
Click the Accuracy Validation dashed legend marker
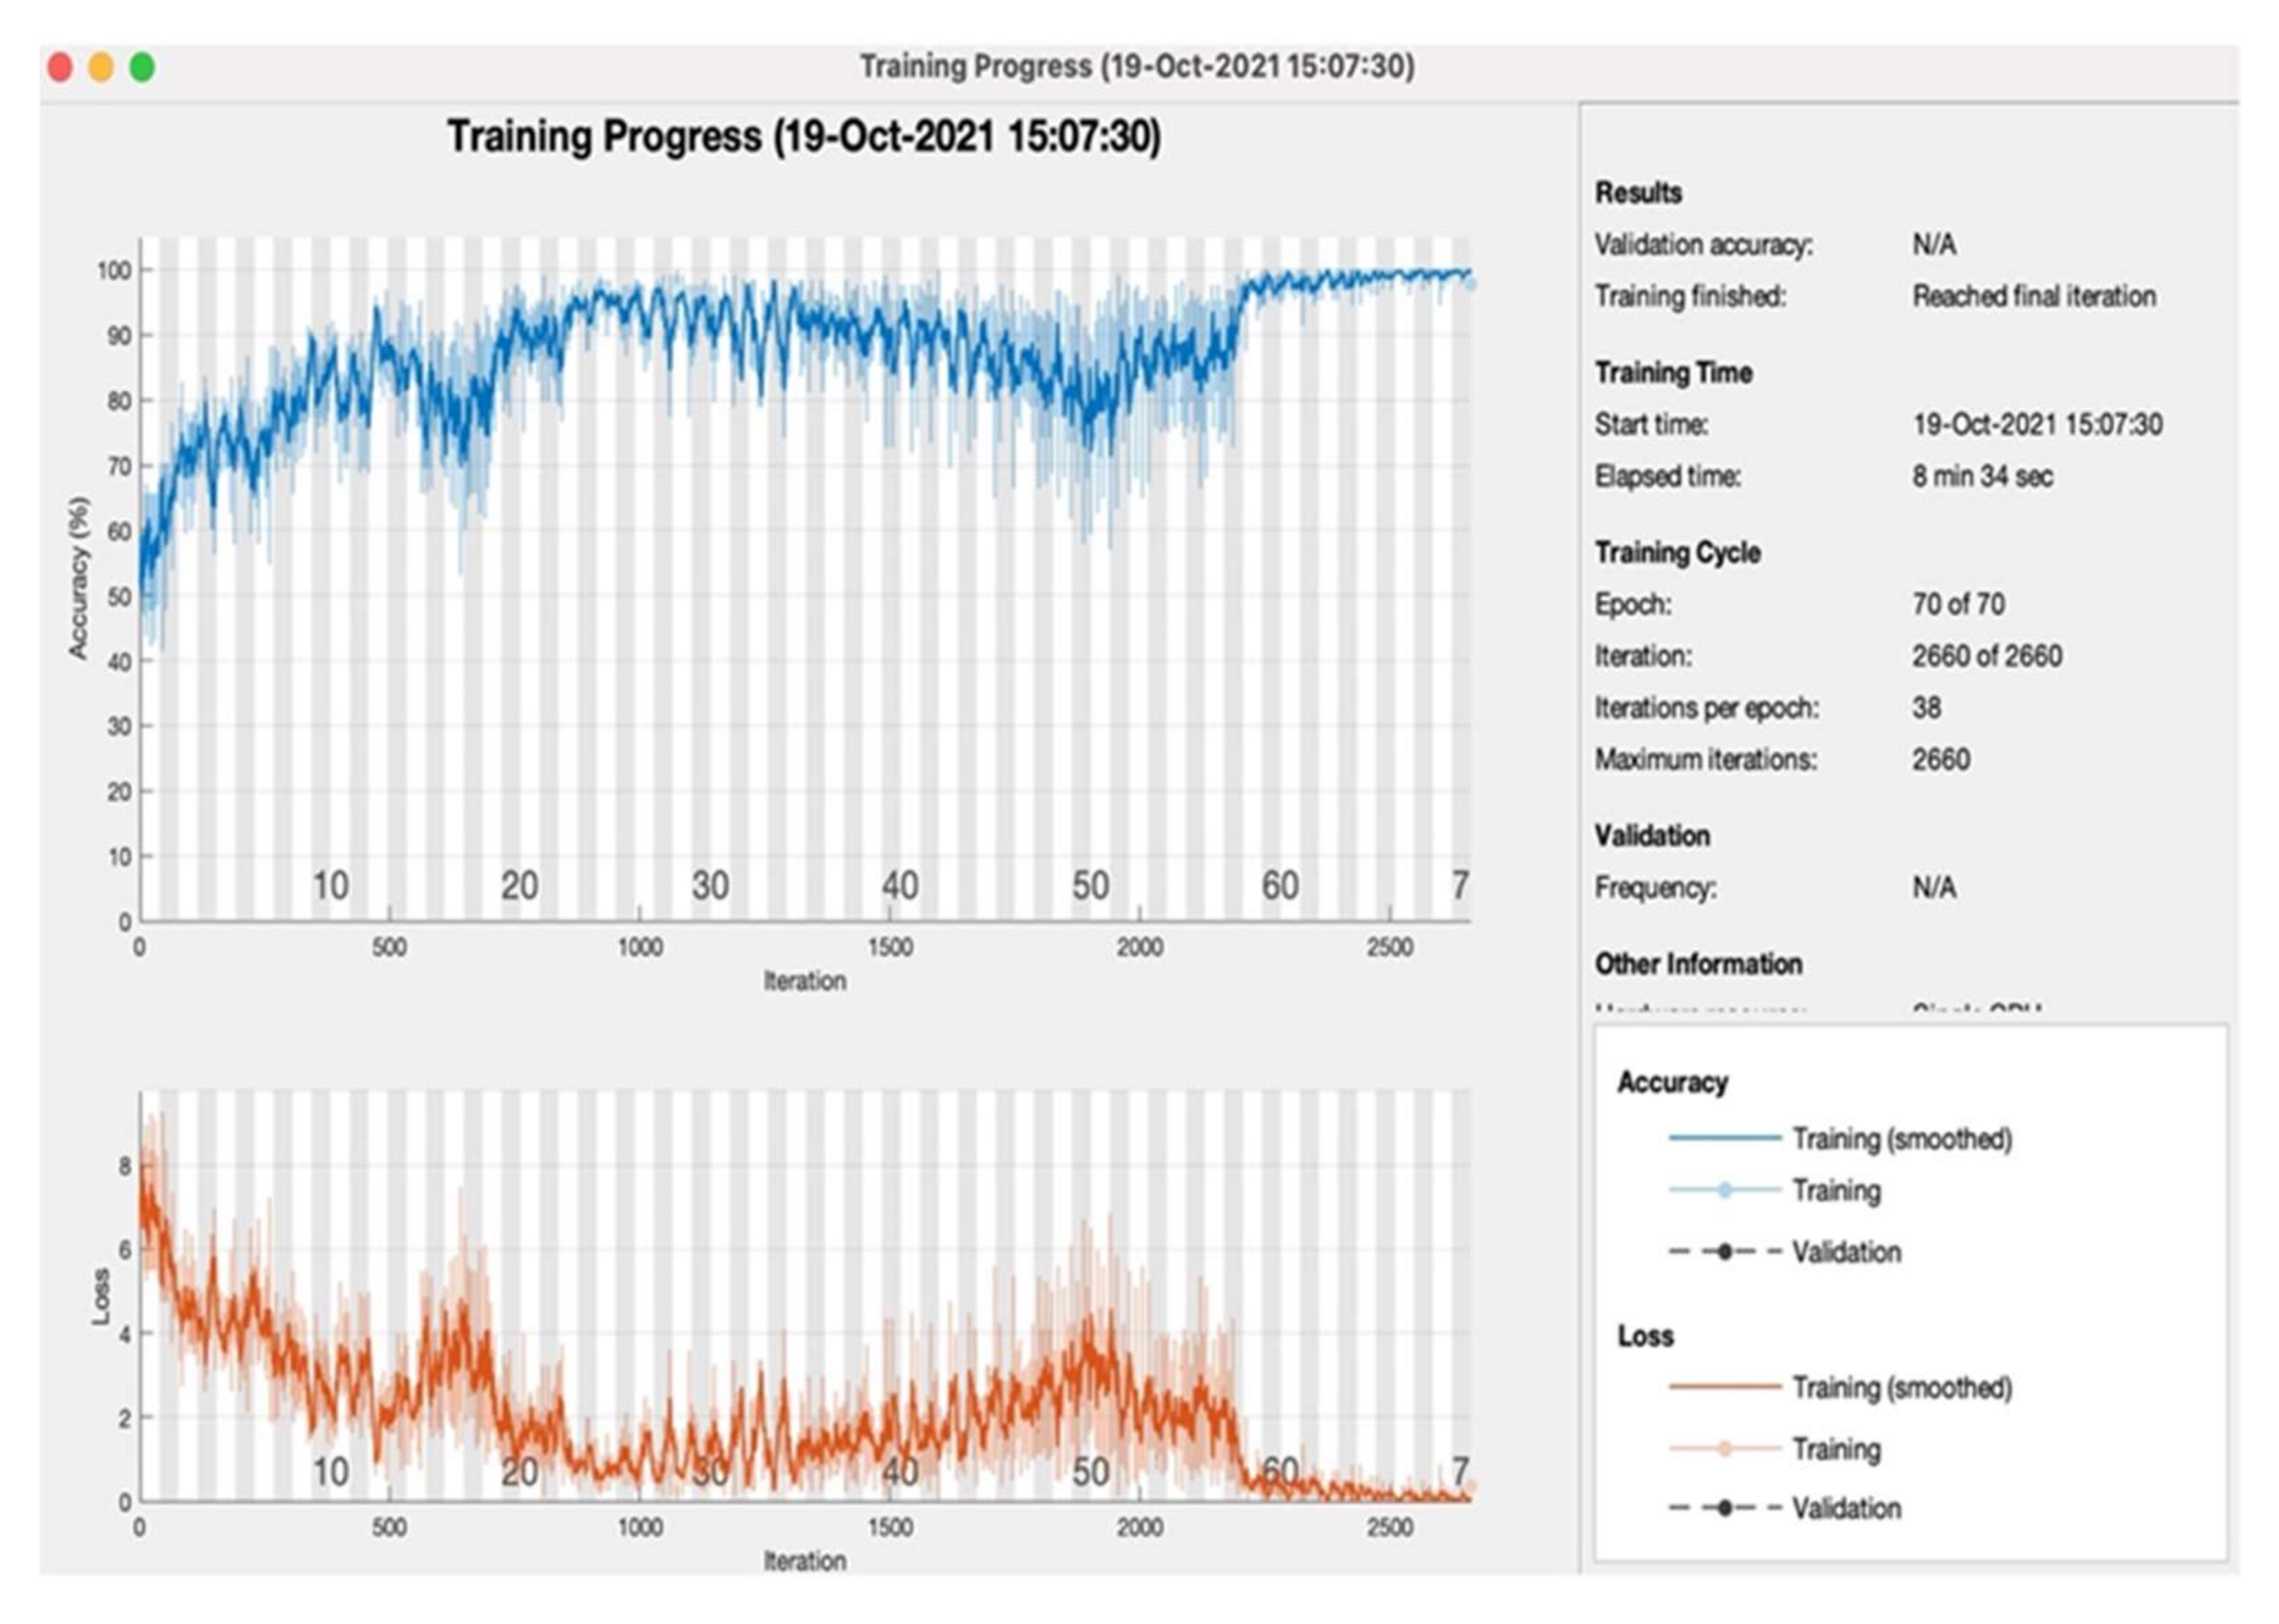pyautogui.click(x=1724, y=1252)
